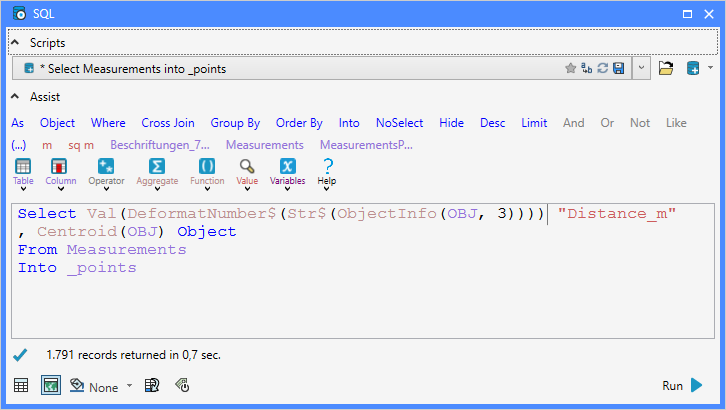Open the Operator assist icon
726x410 pixels.
(106, 166)
